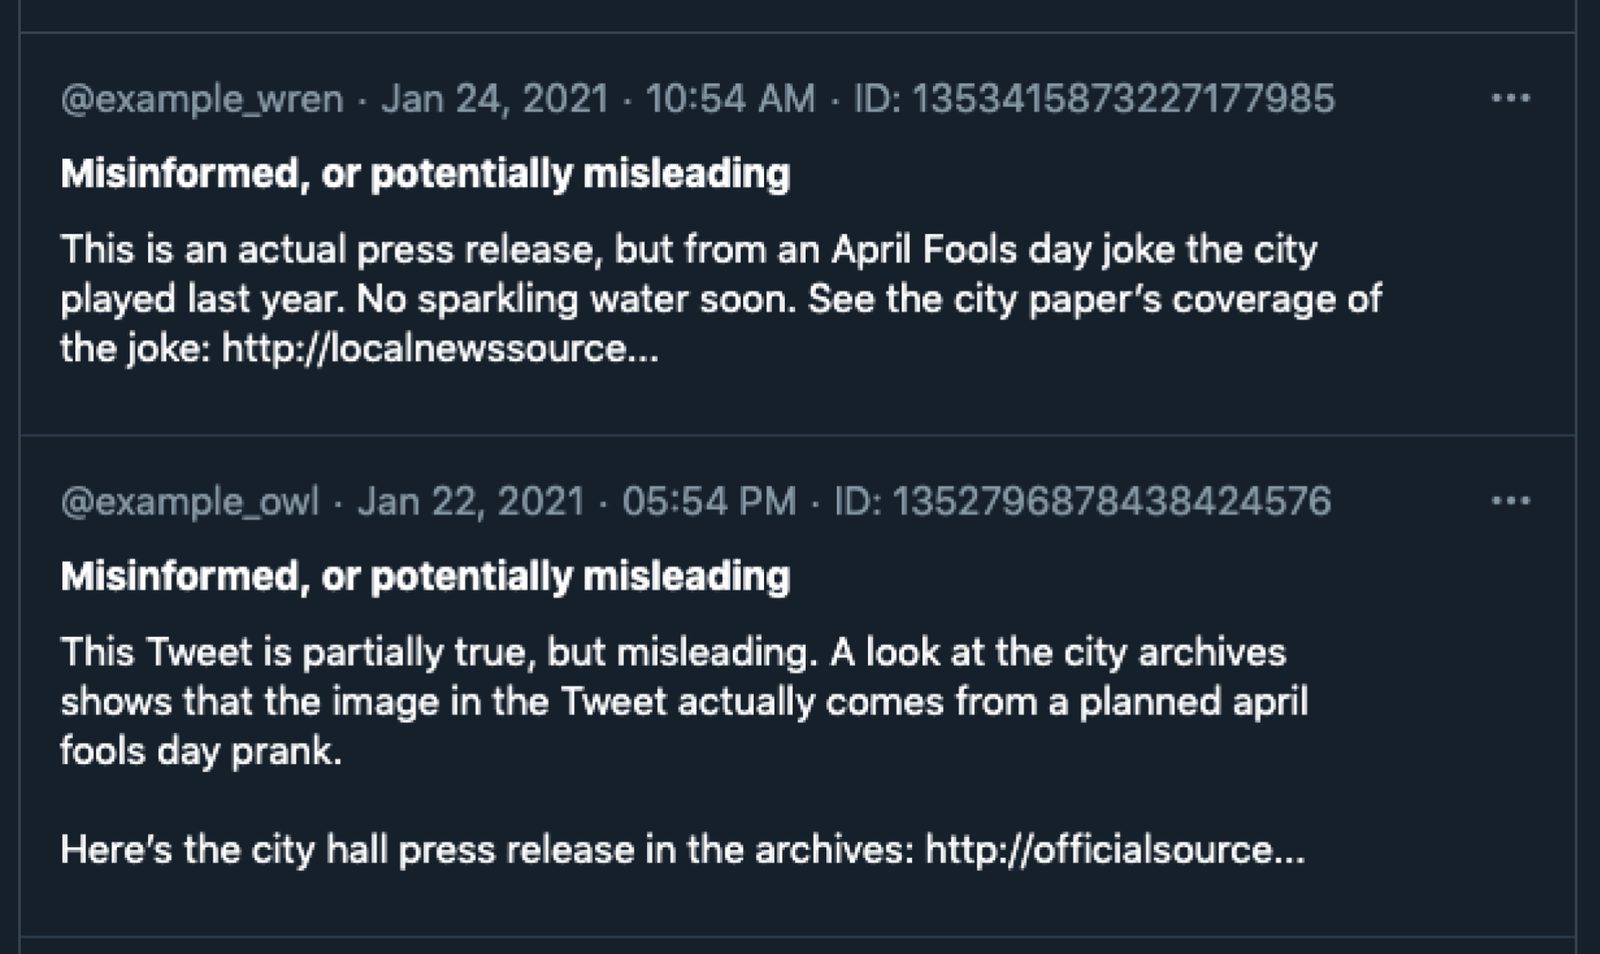
Task: Open the @example_owl profile handle
Action: (190, 501)
